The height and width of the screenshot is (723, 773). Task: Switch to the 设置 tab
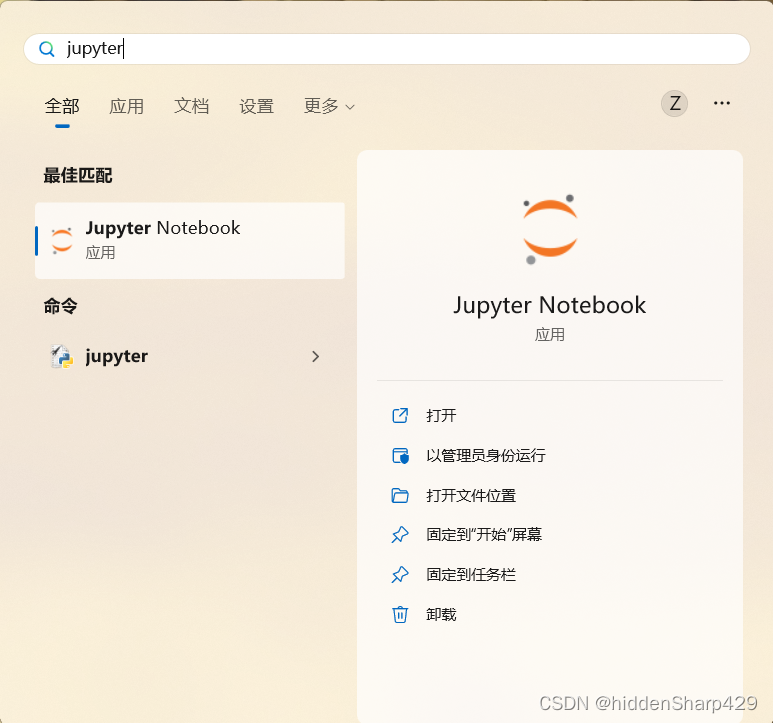256,106
